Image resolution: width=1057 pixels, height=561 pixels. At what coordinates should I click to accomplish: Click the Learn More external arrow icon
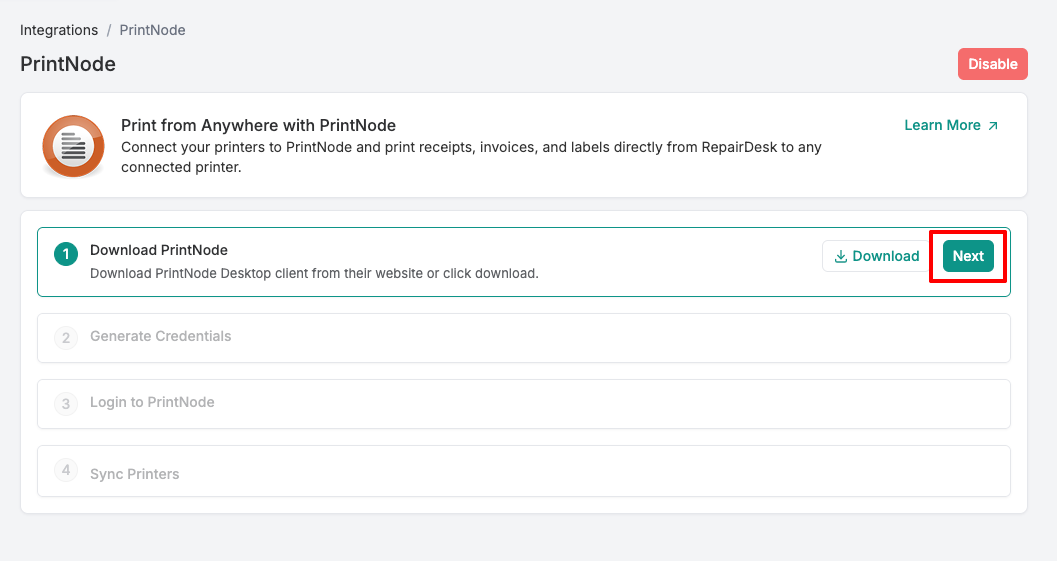(993, 126)
